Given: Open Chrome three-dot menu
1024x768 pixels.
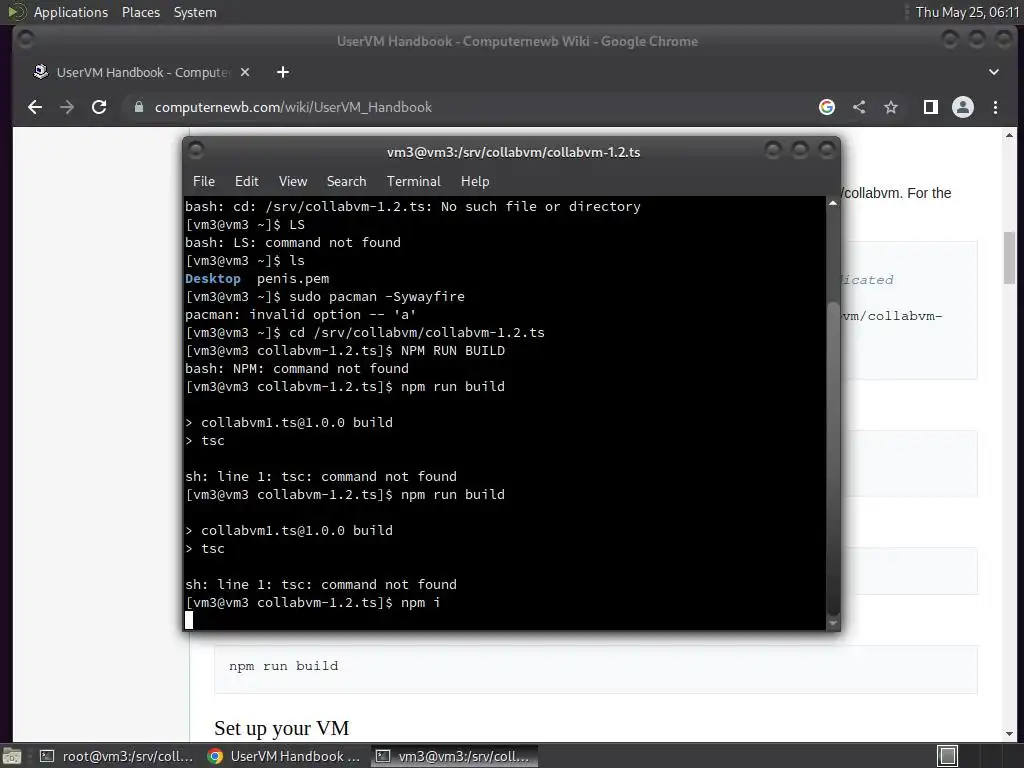Looking at the screenshot, I should pyautogui.click(x=995, y=107).
